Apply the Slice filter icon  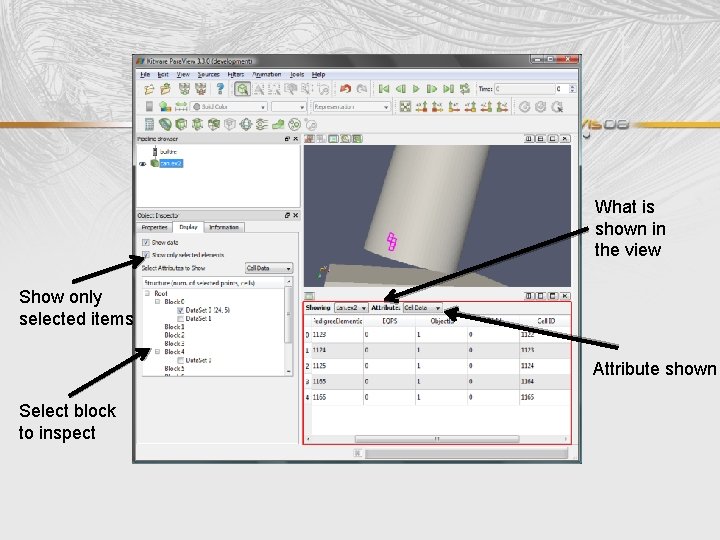197,124
